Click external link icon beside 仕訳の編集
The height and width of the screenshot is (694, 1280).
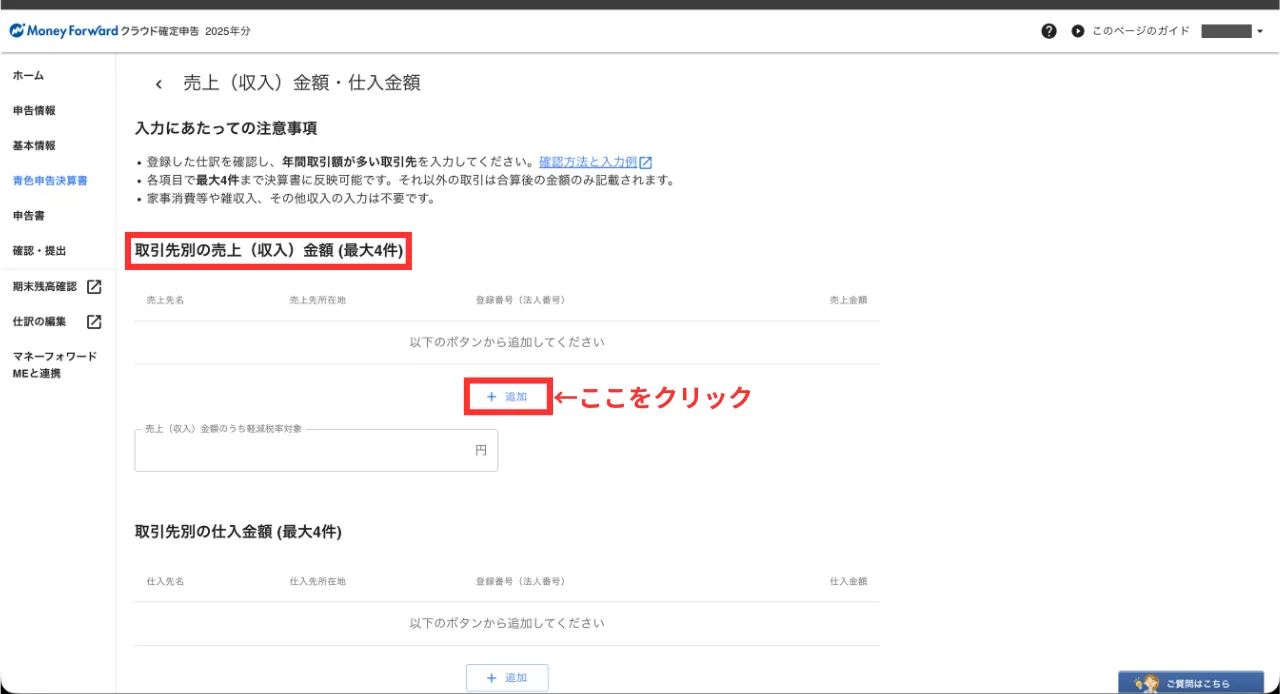pos(94,322)
